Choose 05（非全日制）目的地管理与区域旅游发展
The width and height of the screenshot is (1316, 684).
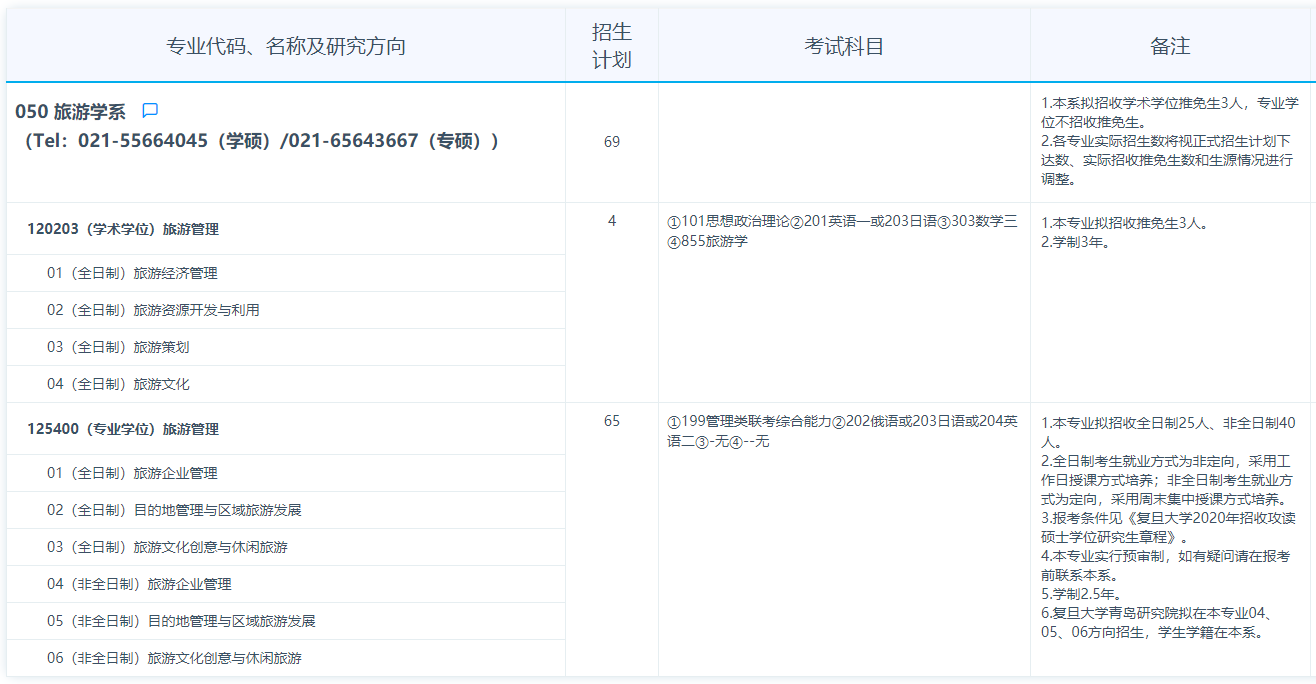[181, 621]
